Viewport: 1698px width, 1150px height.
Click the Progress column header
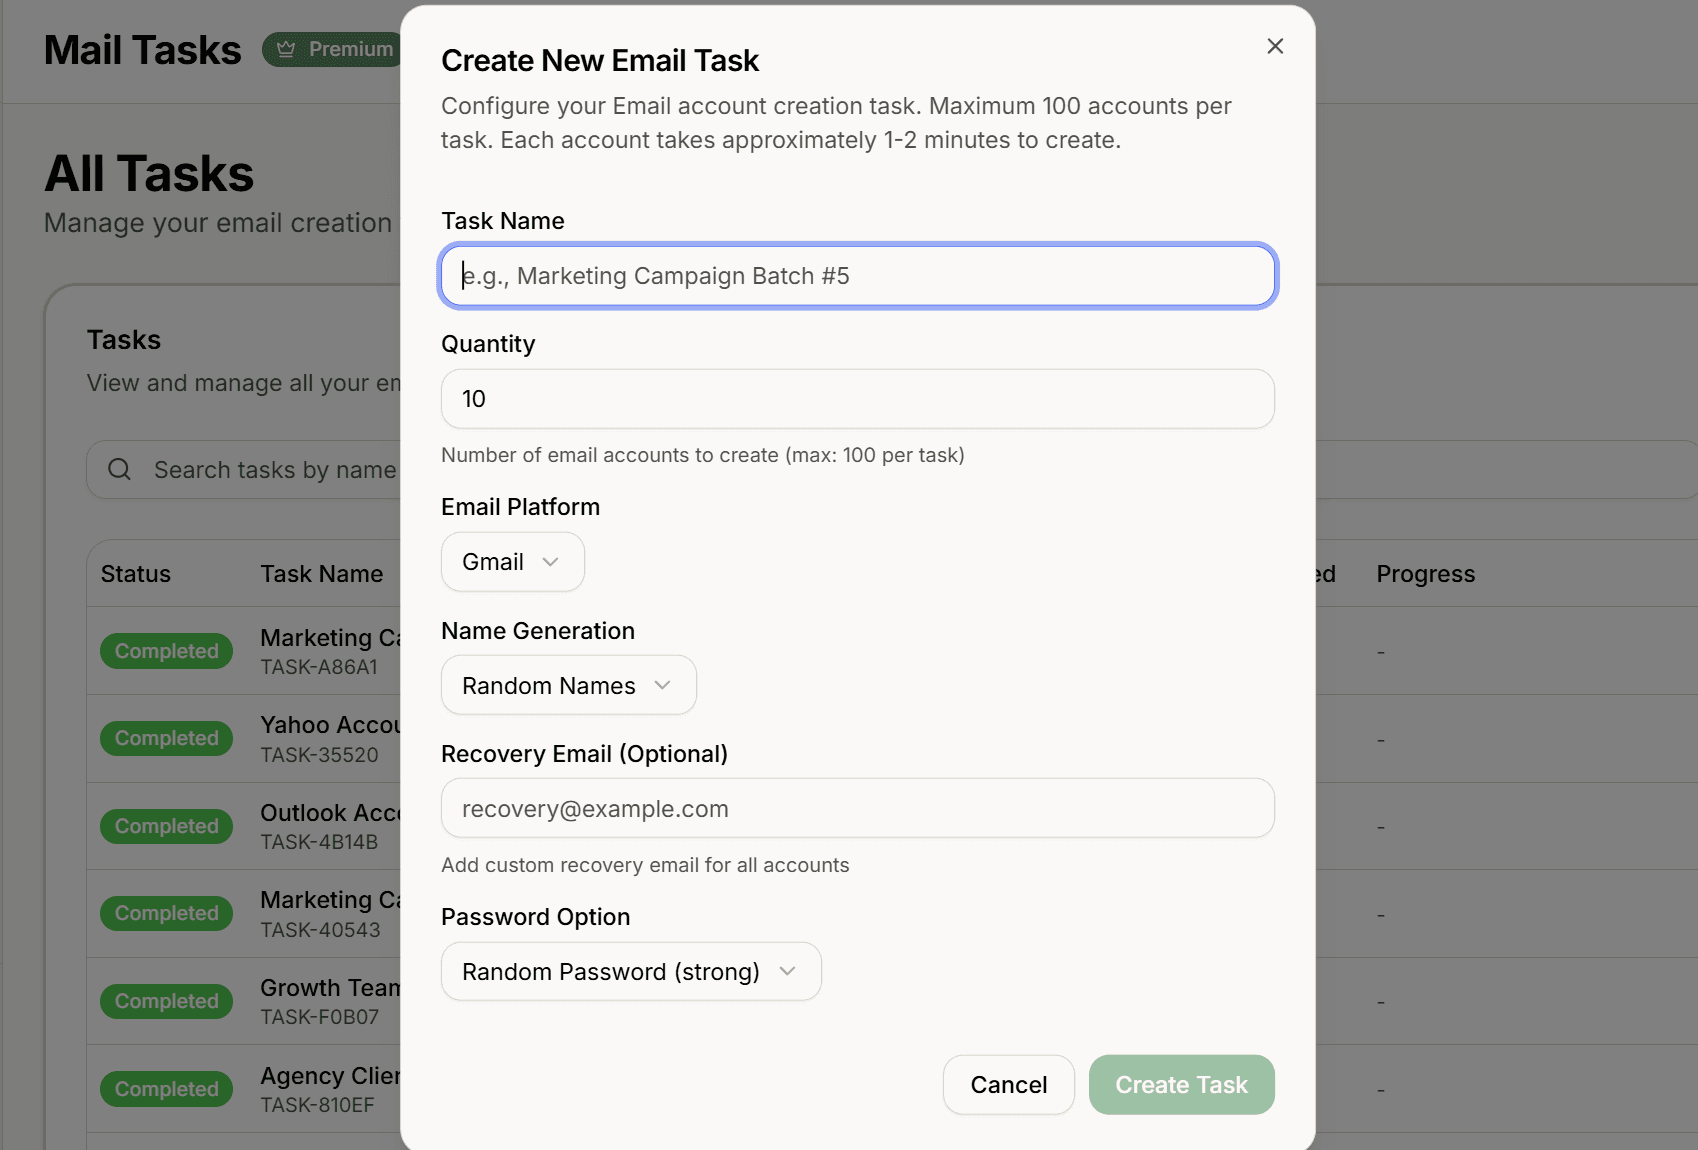click(x=1426, y=574)
